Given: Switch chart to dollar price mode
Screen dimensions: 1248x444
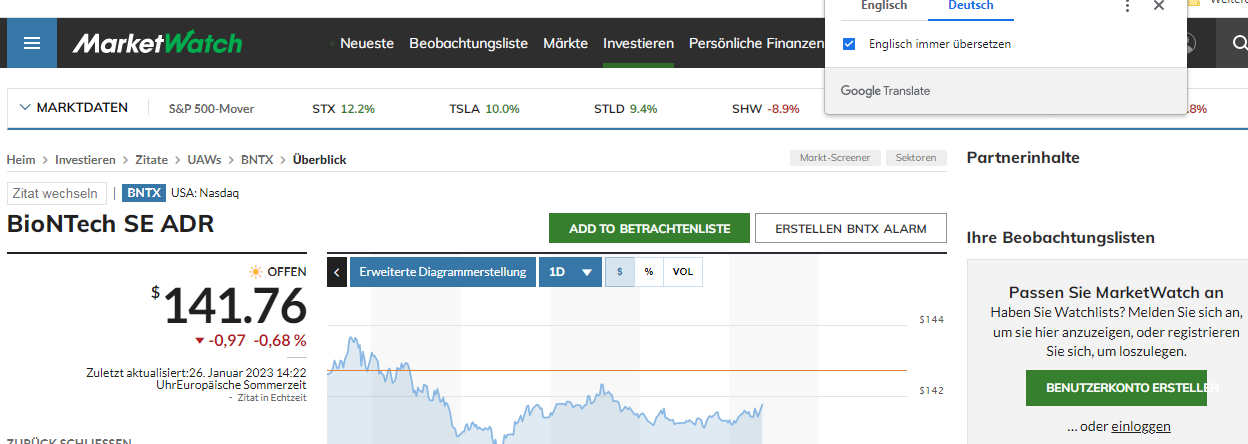Looking at the screenshot, I should point(620,272).
